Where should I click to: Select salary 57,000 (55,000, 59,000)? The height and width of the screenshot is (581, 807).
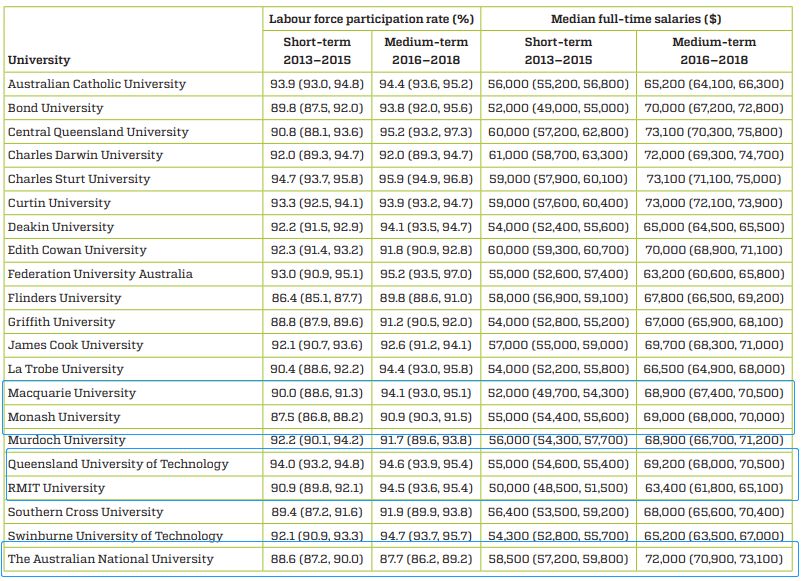coord(558,345)
